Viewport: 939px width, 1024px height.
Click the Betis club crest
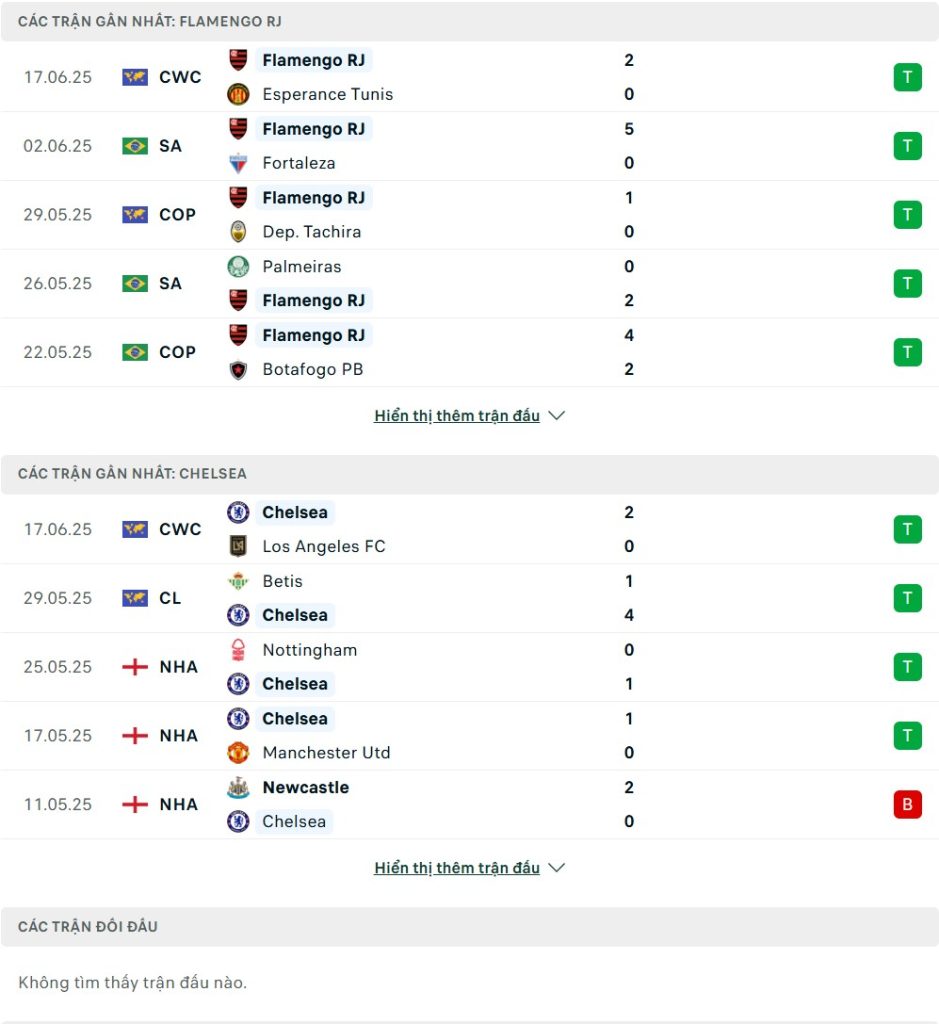tap(238, 581)
